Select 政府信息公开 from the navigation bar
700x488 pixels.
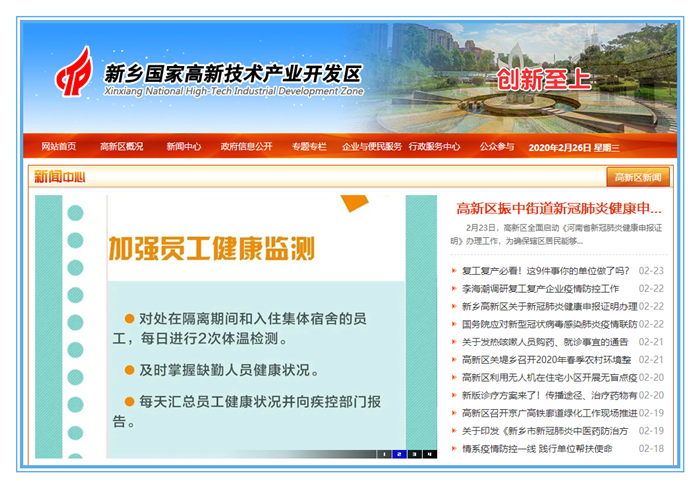(246, 147)
